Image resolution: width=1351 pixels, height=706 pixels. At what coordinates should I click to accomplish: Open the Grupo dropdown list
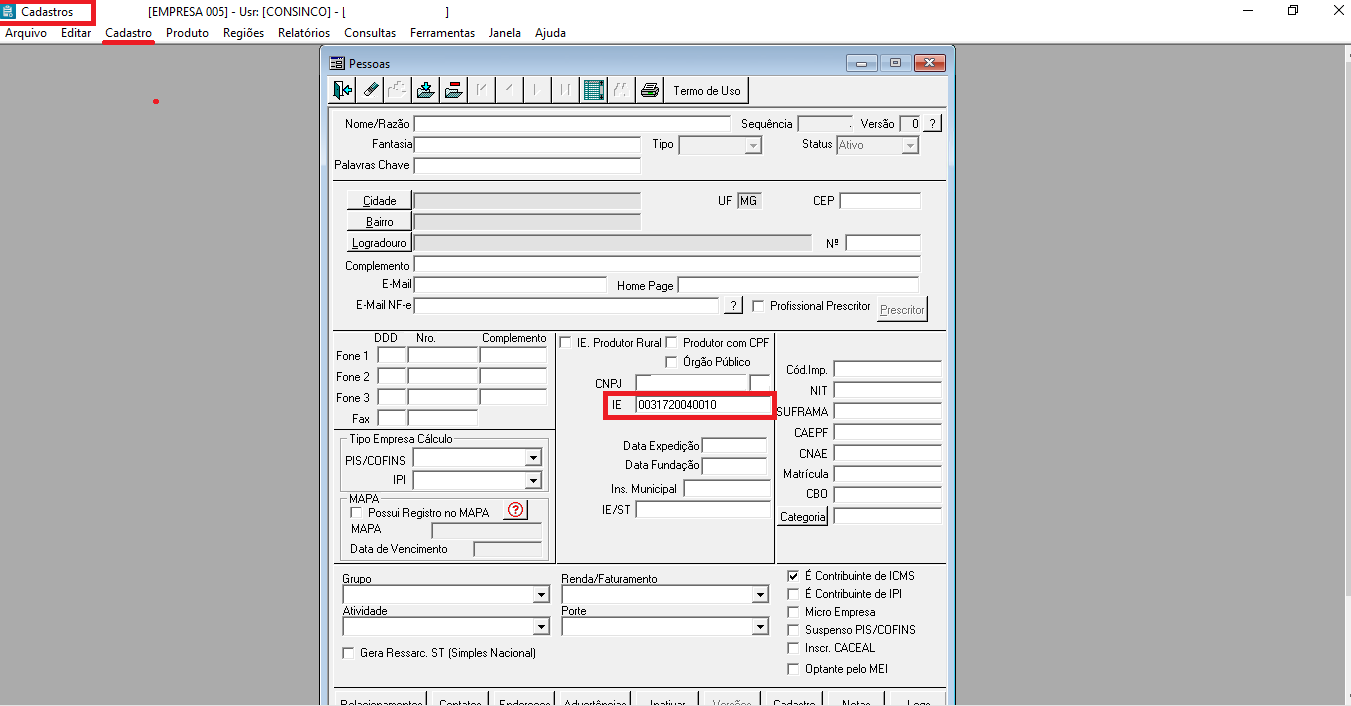click(541, 595)
